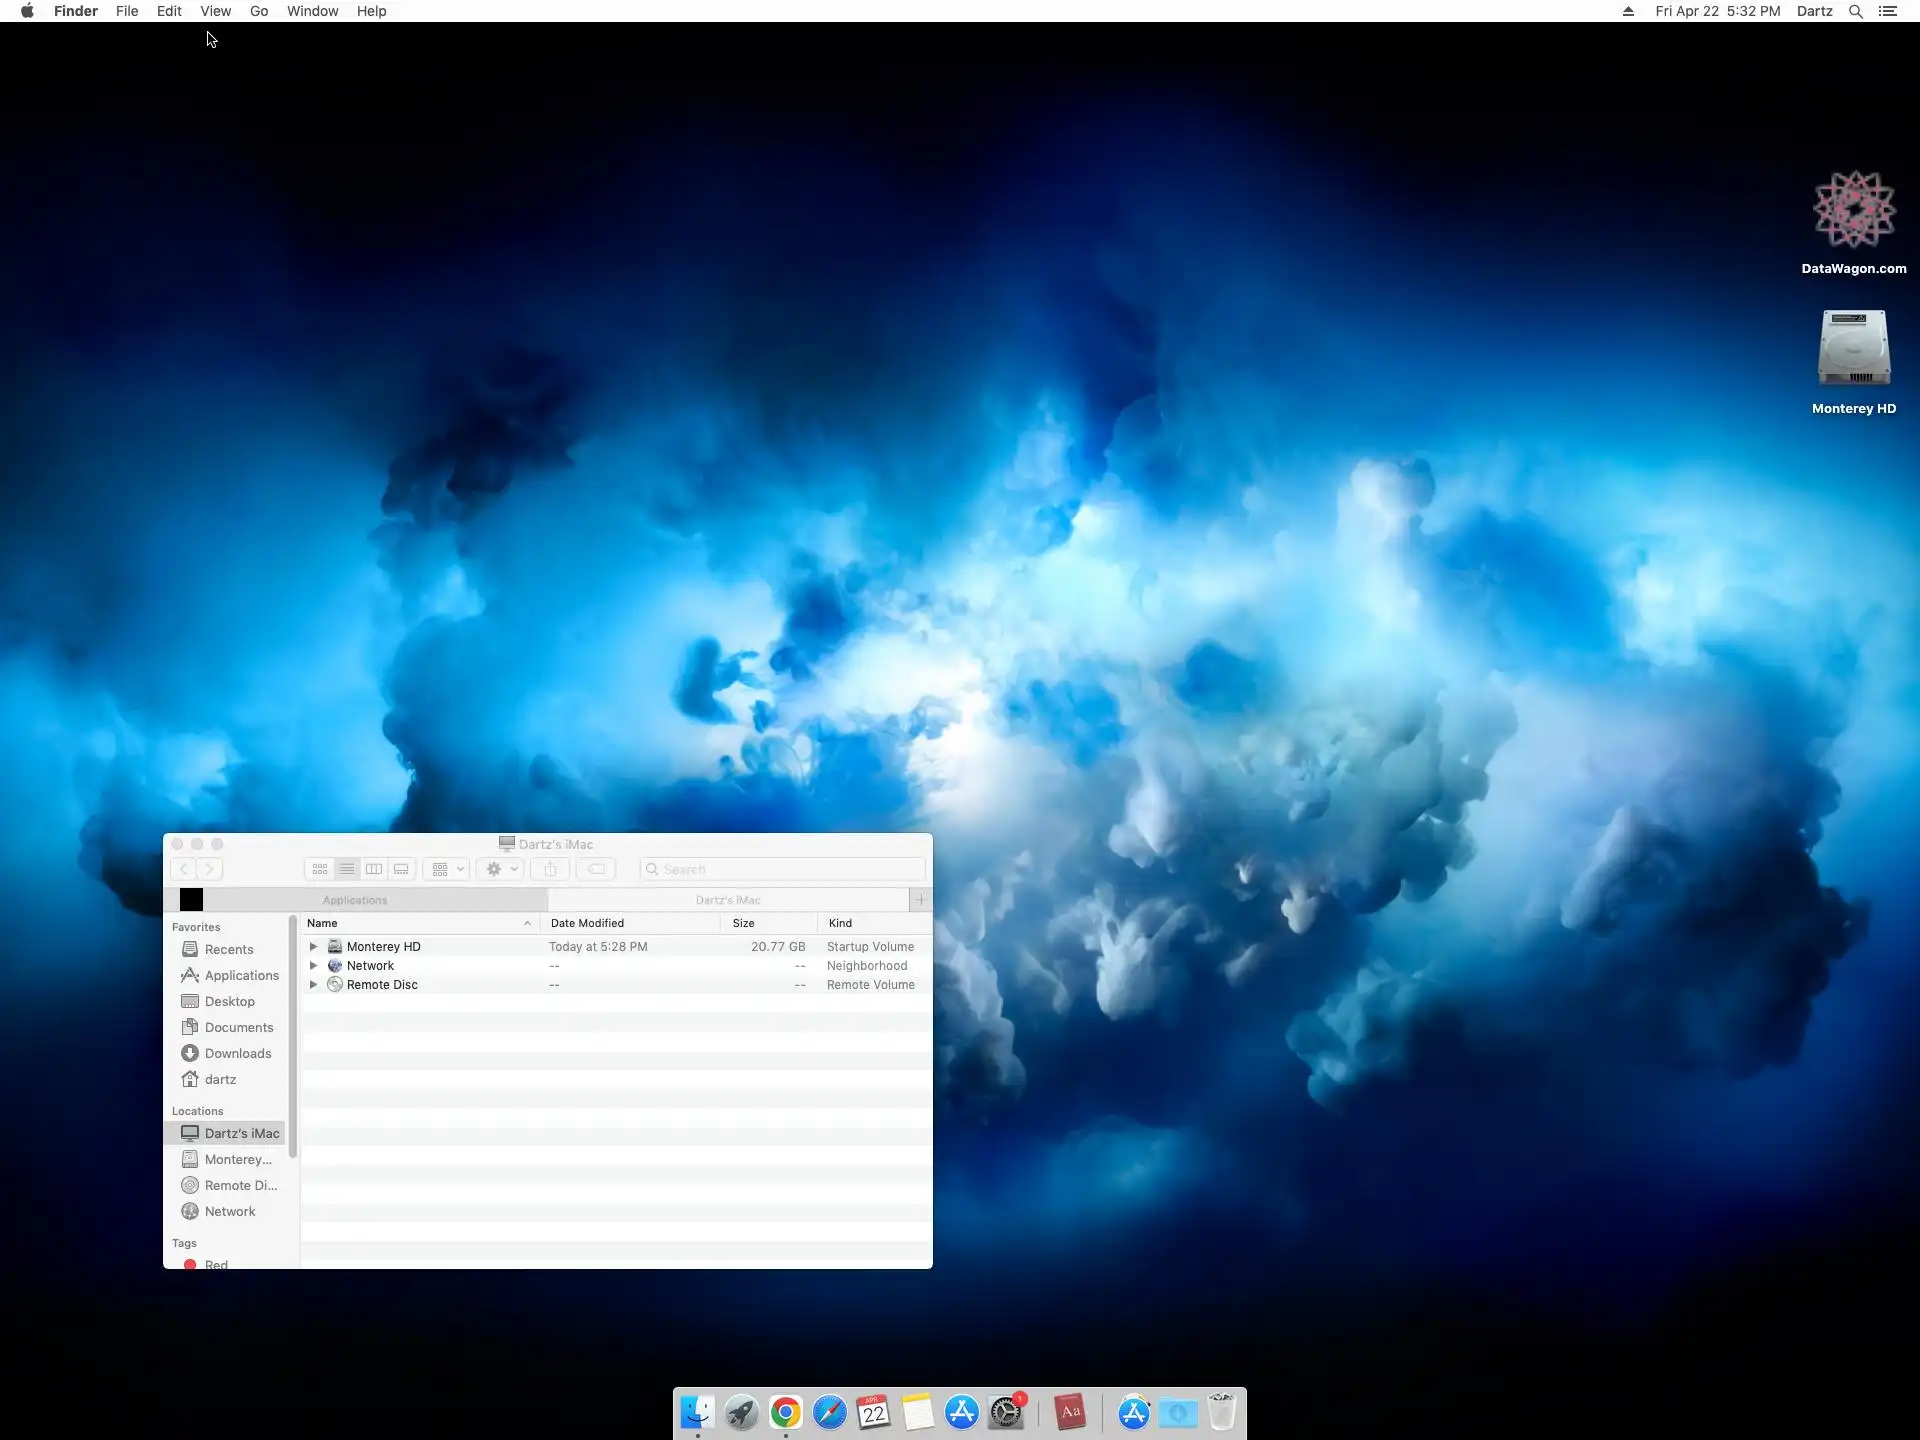This screenshot has width=1920, height=1440.
Task: Open Google Chrome from the Dock
Action: pos(786,1413)
